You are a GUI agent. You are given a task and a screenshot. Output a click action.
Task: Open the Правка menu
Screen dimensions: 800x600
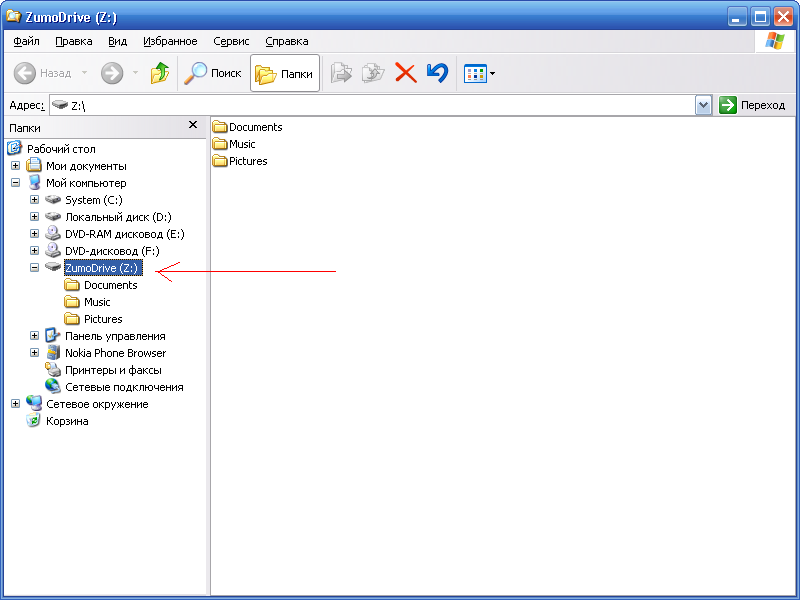[x=73, y=41]
